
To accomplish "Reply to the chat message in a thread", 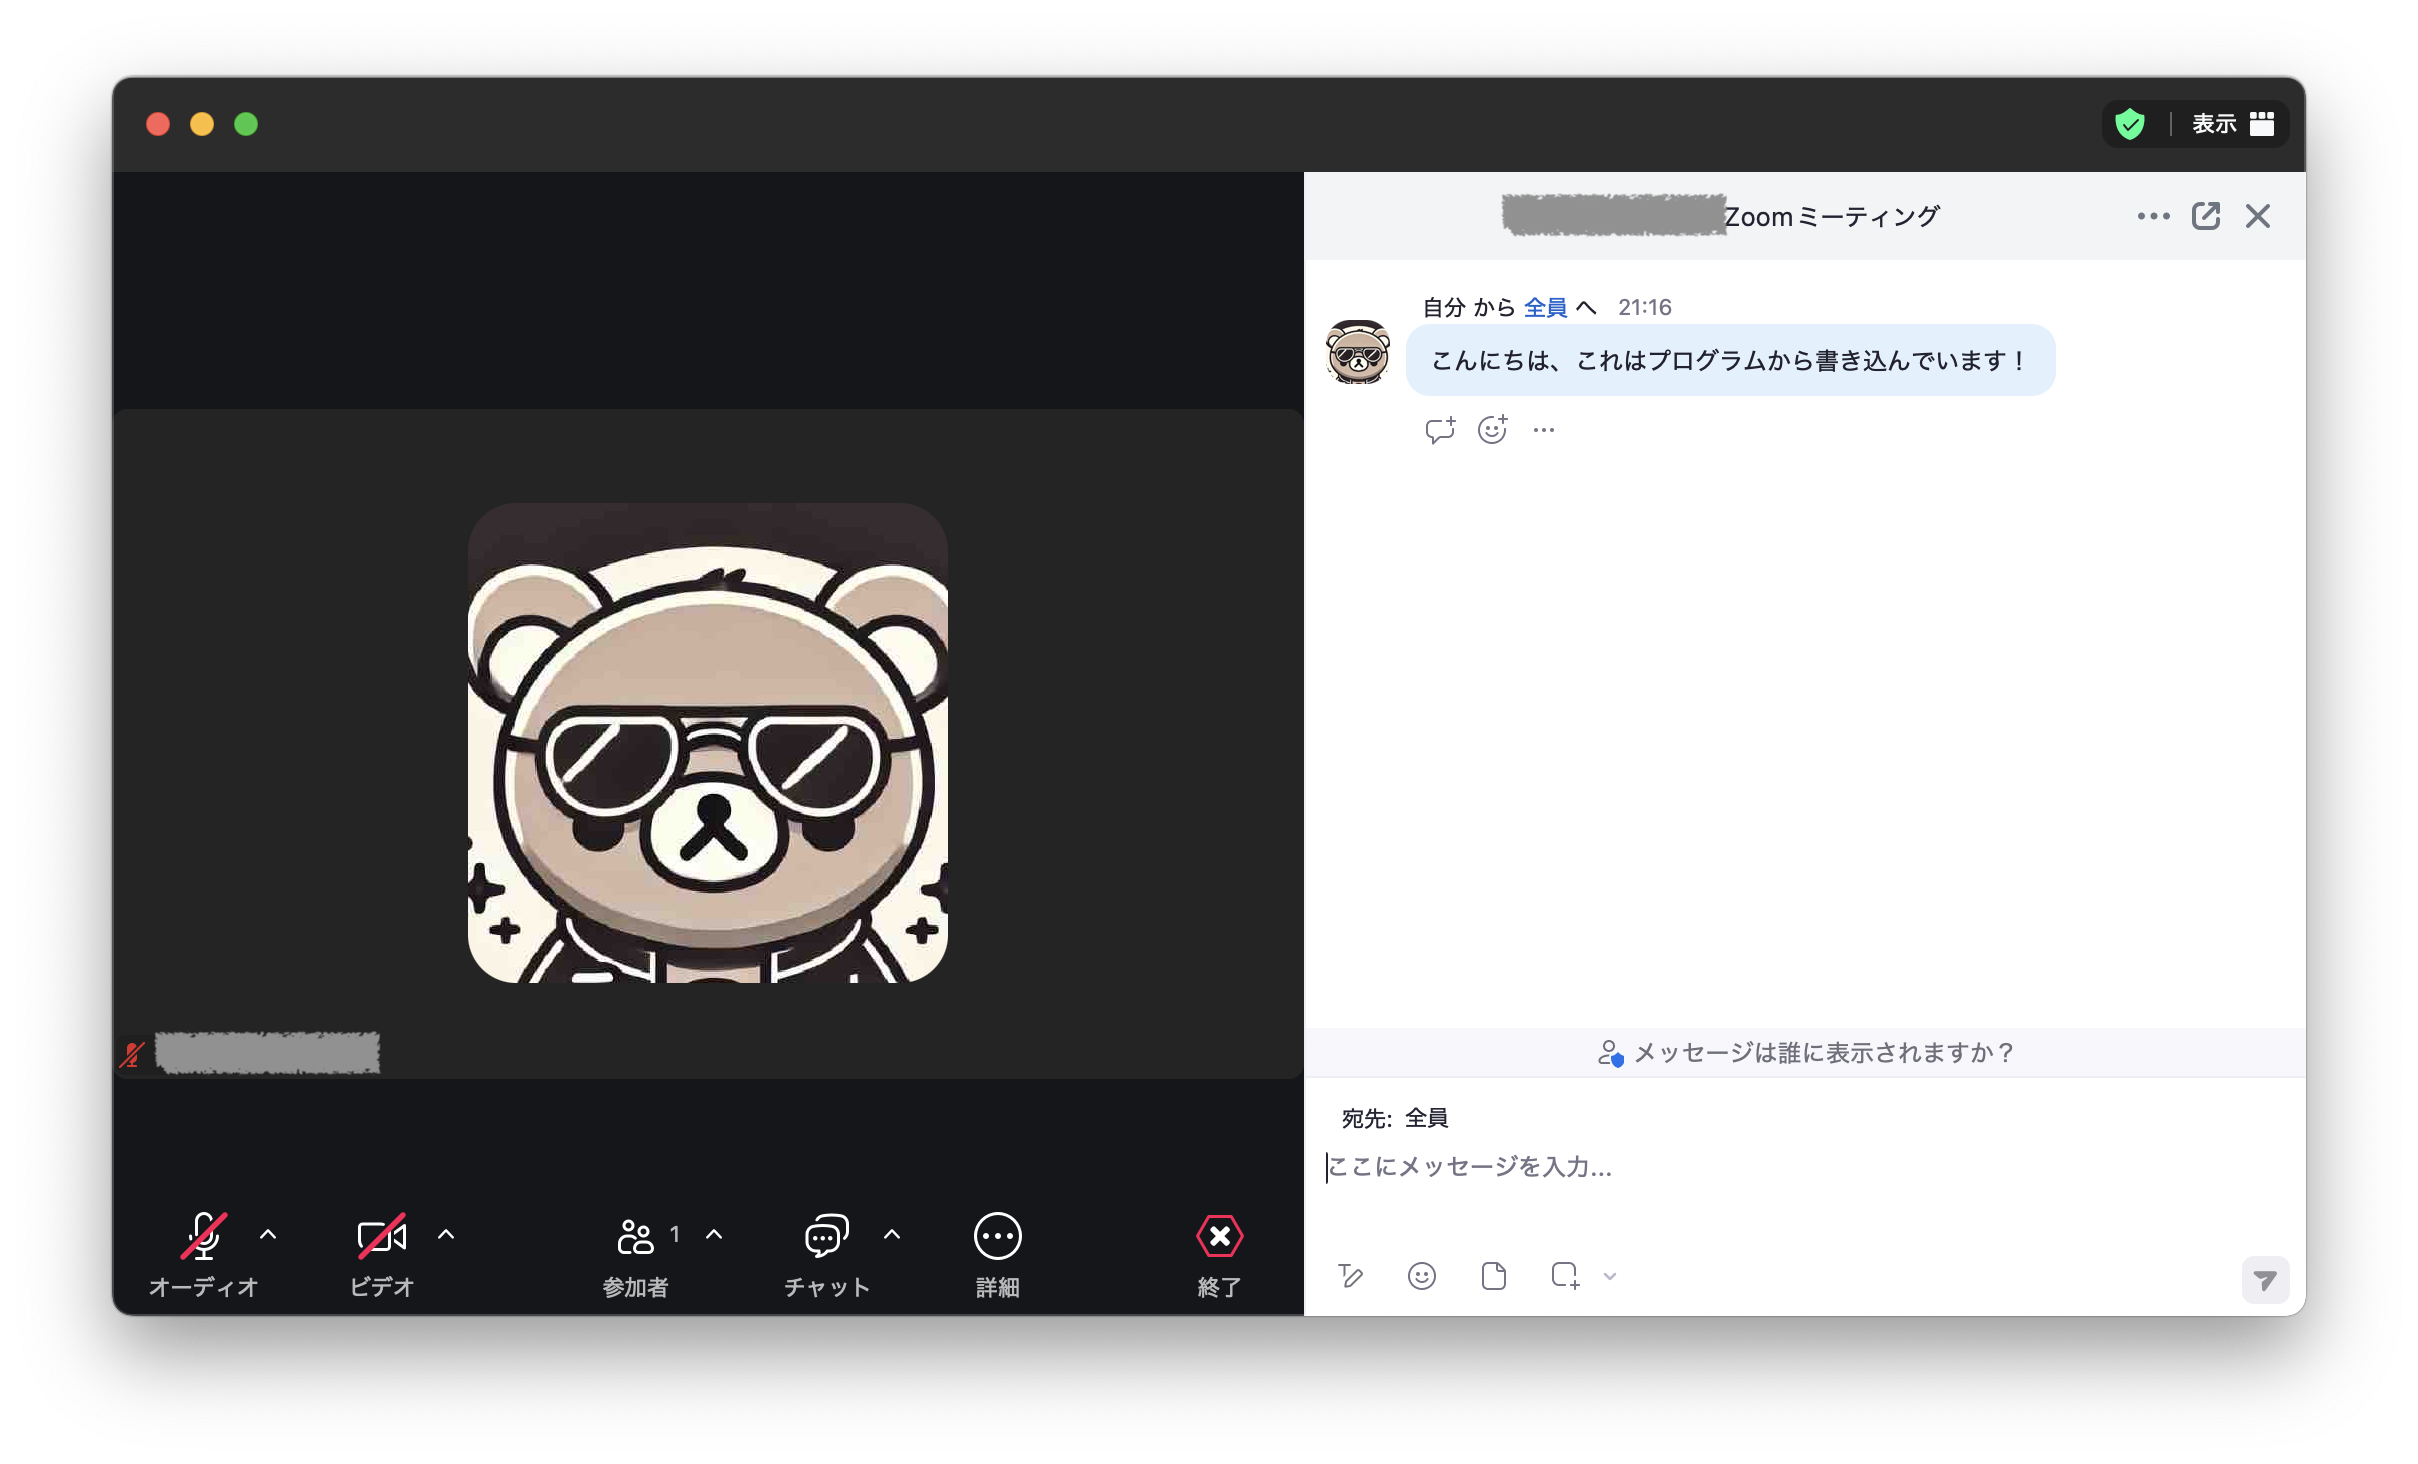I will [1440, 429].
